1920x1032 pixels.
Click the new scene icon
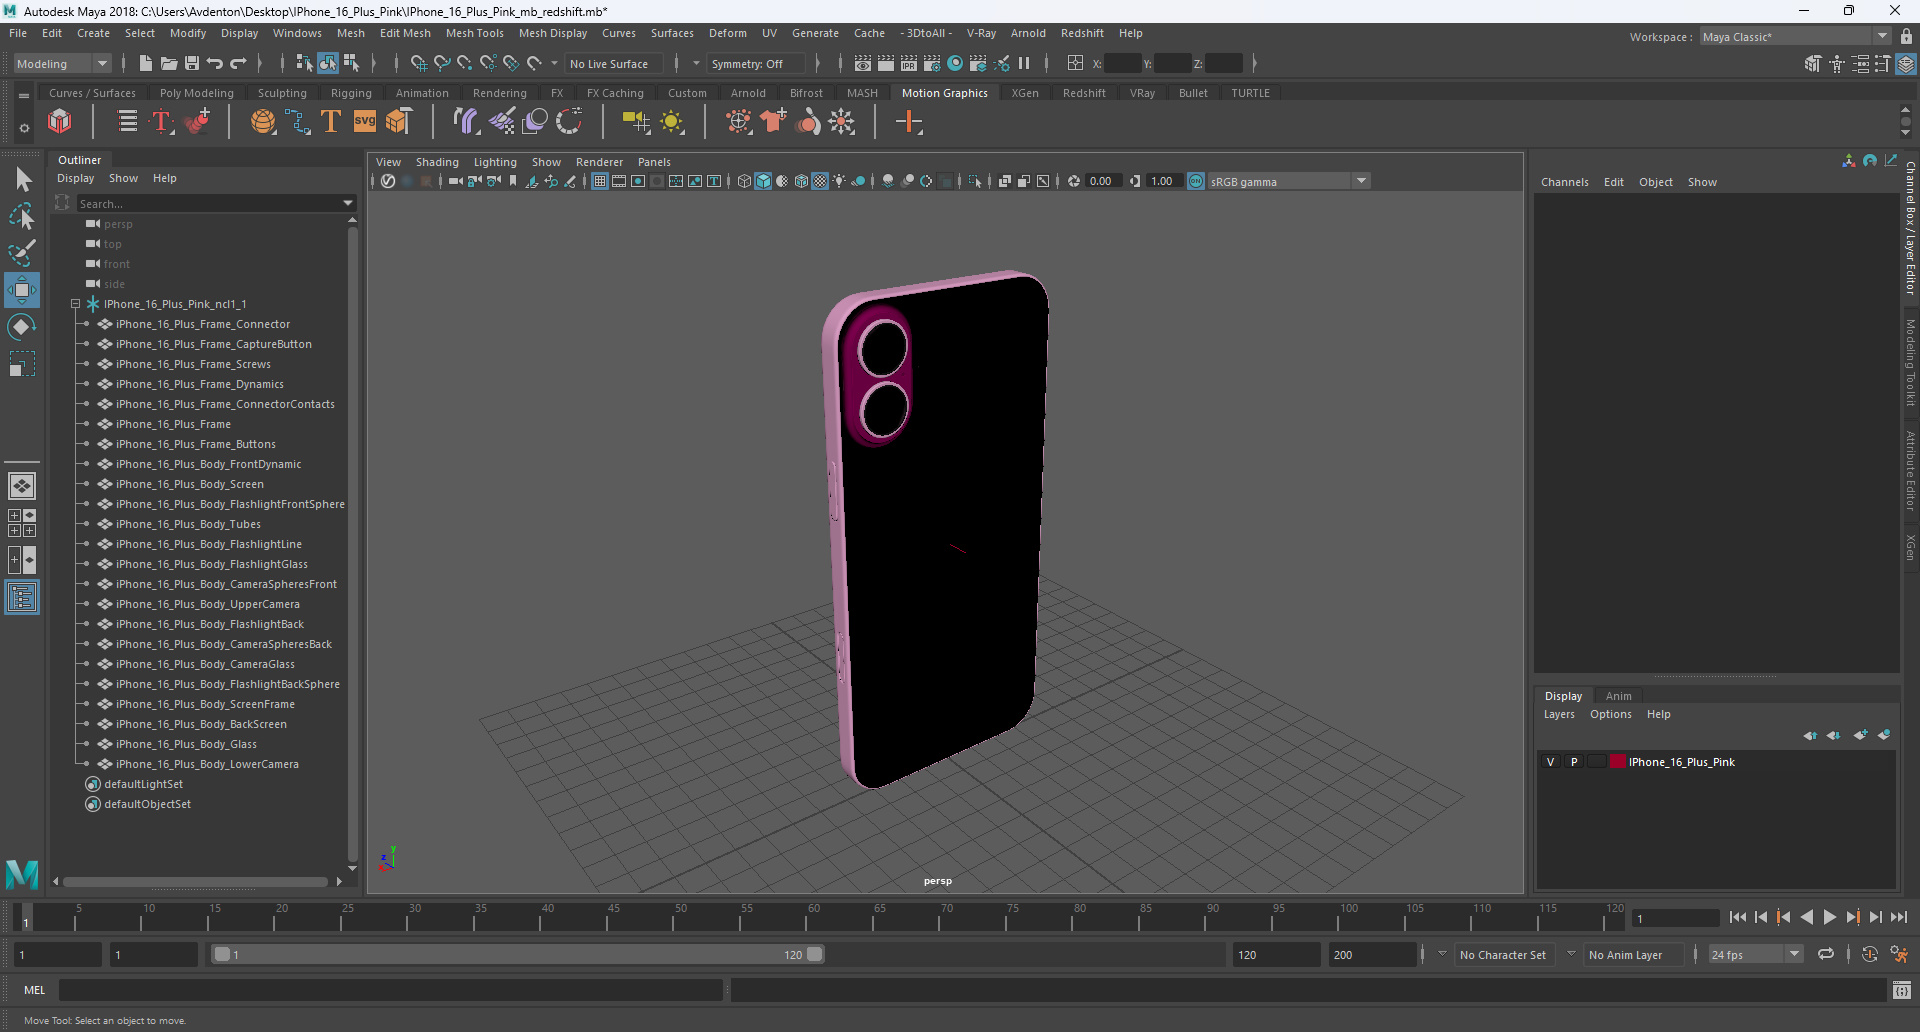pos(146,63)
